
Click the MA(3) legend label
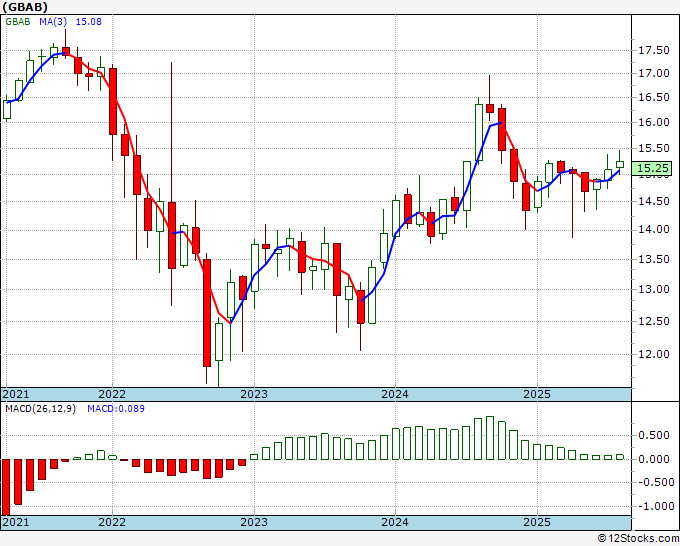click(x=53, y=21)
